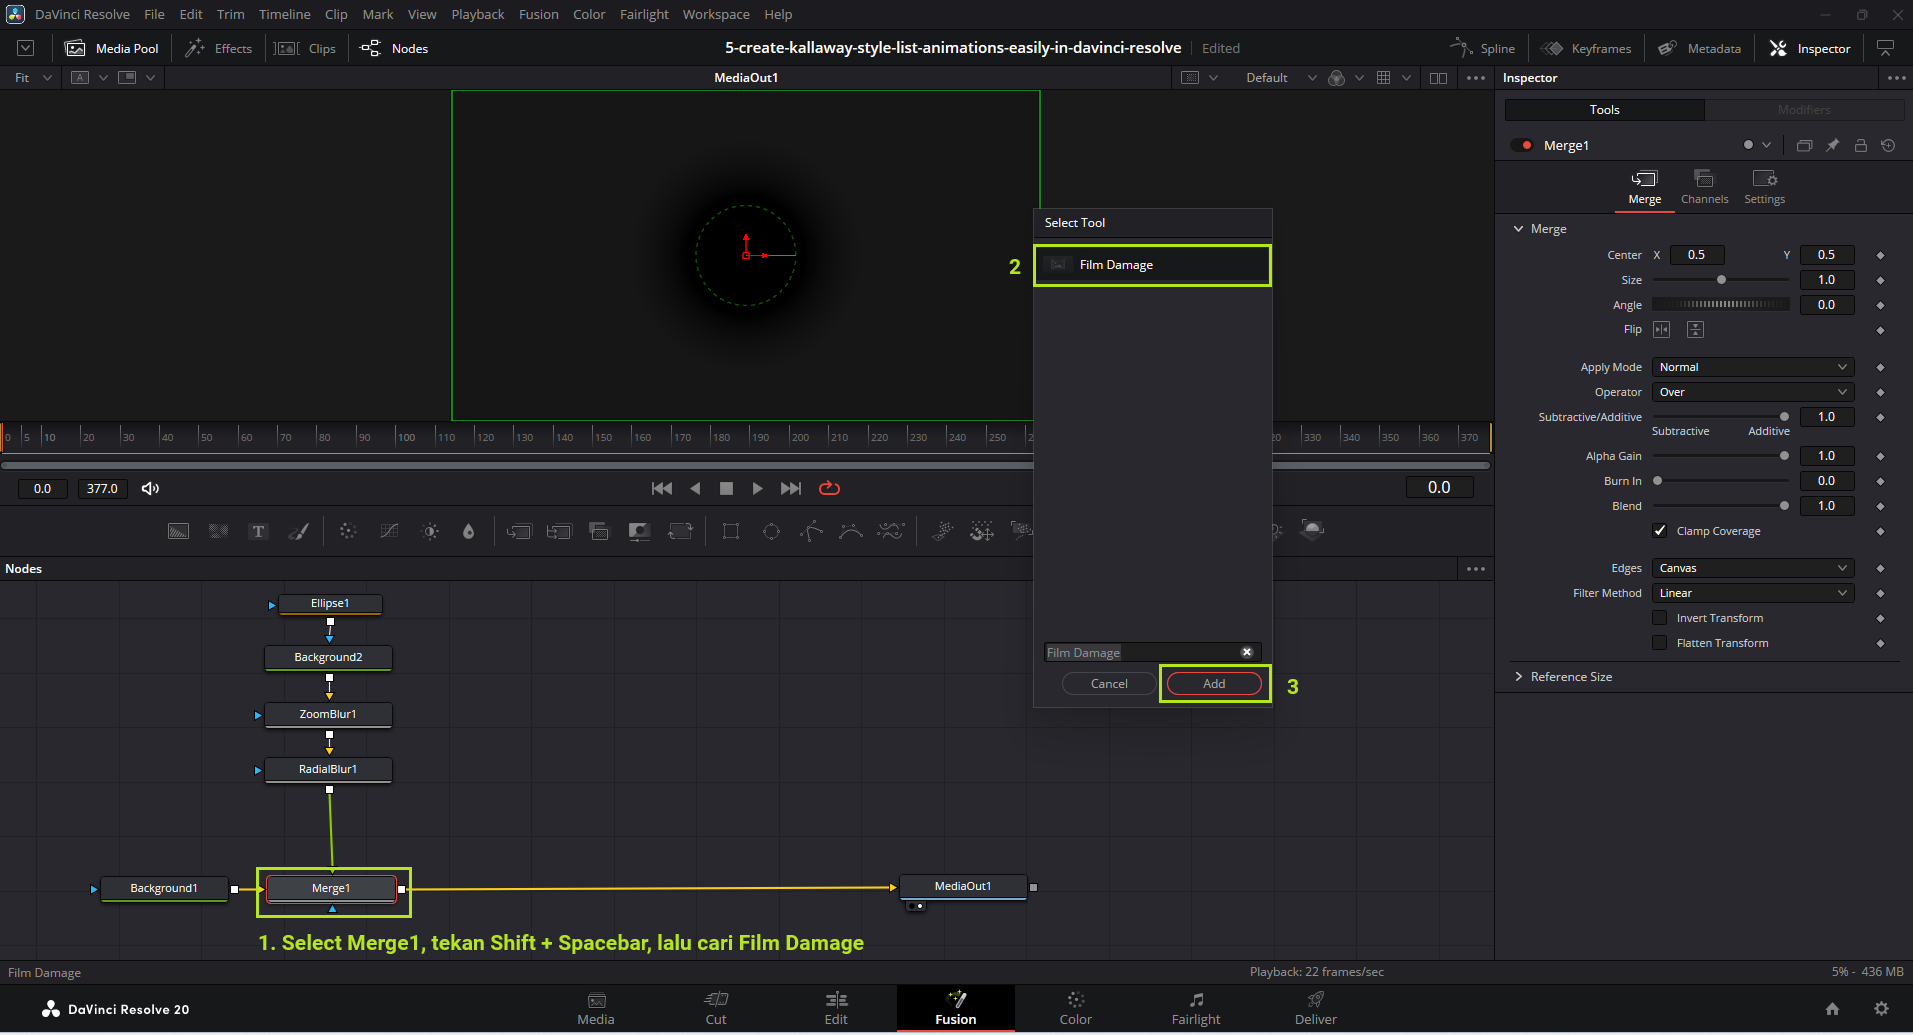Click the Ellipse mask tool icon

(x=771, y=531)
